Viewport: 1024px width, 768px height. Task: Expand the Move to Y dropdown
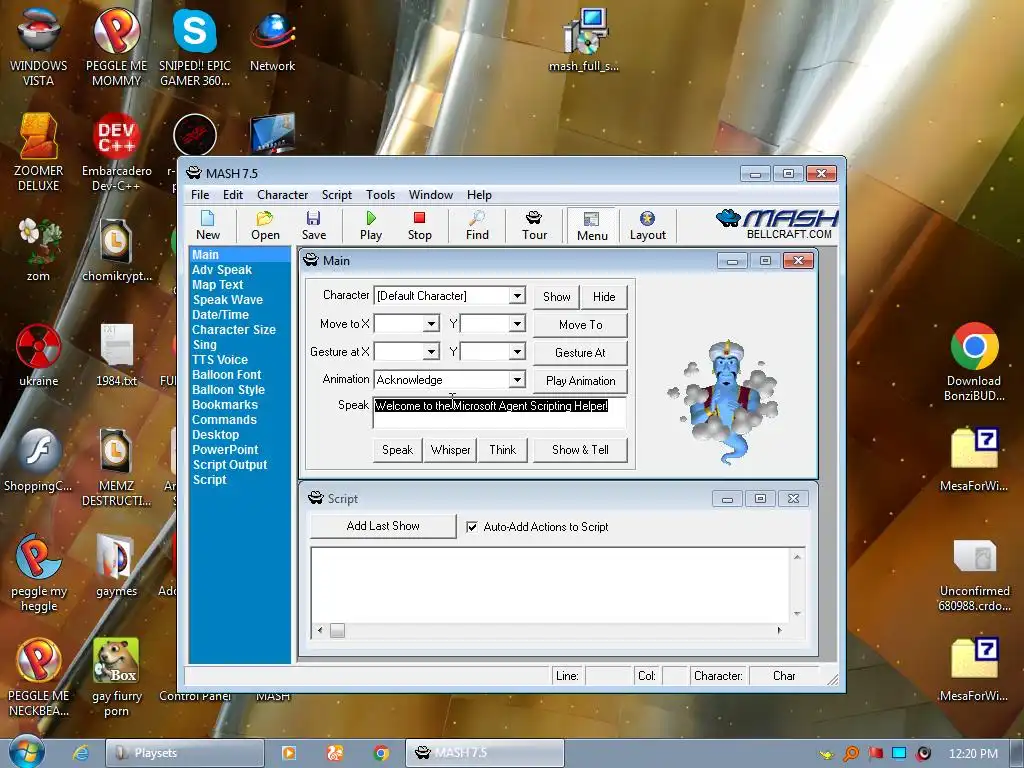pyautogui.click(x=517, y=324)
